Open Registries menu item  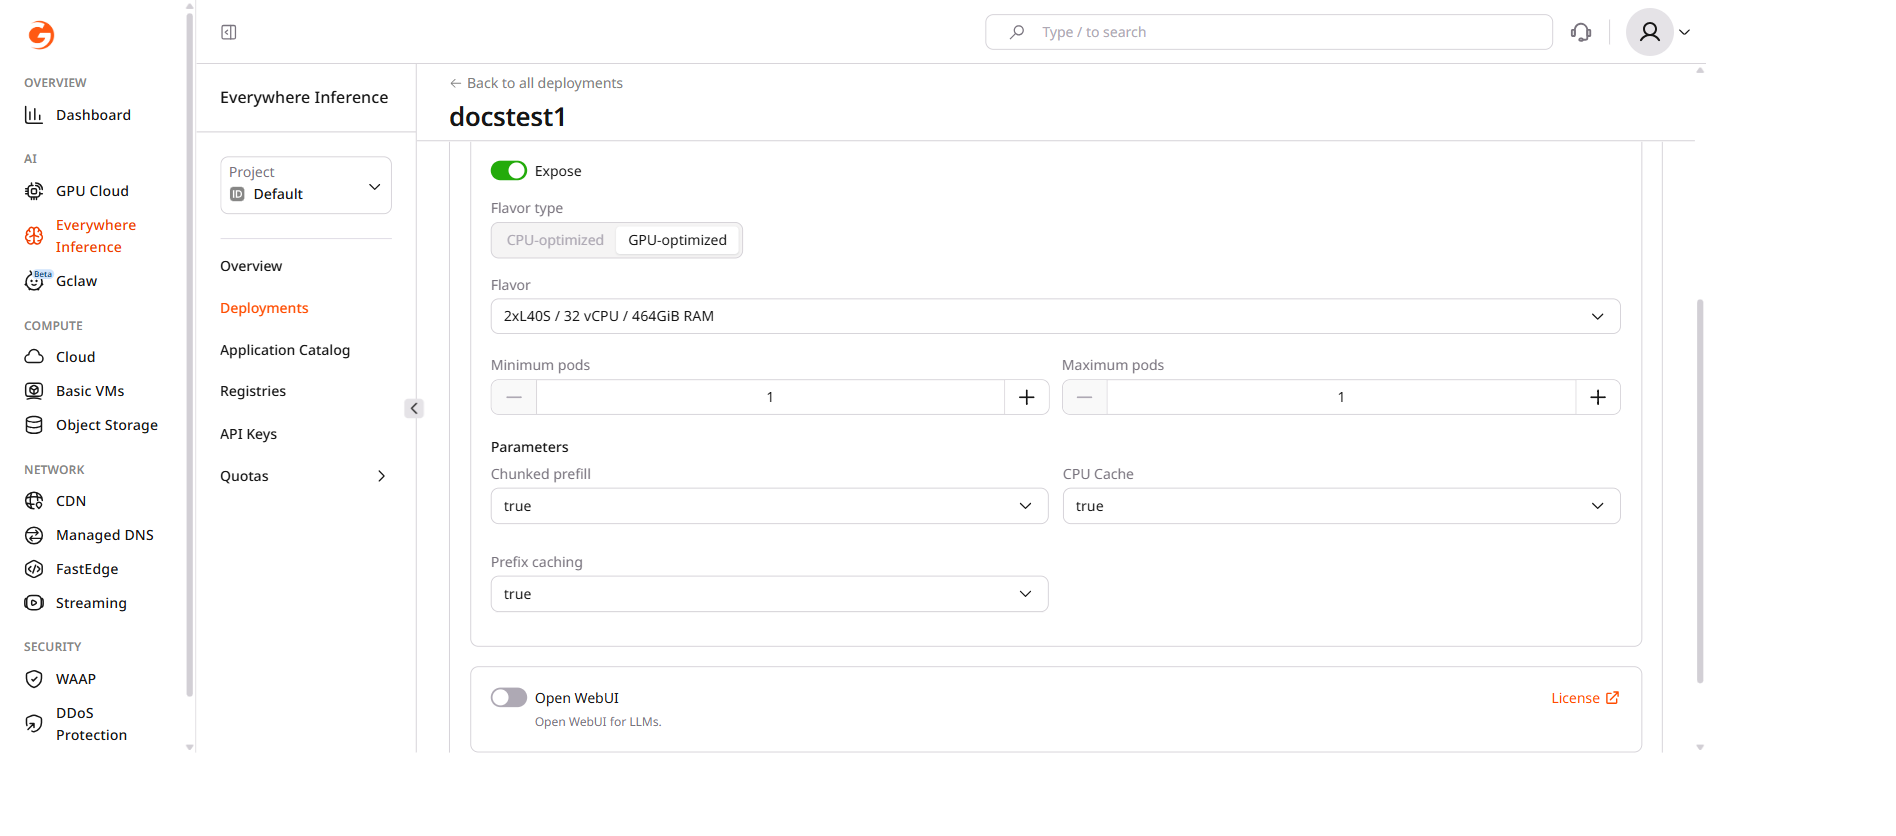253,391
